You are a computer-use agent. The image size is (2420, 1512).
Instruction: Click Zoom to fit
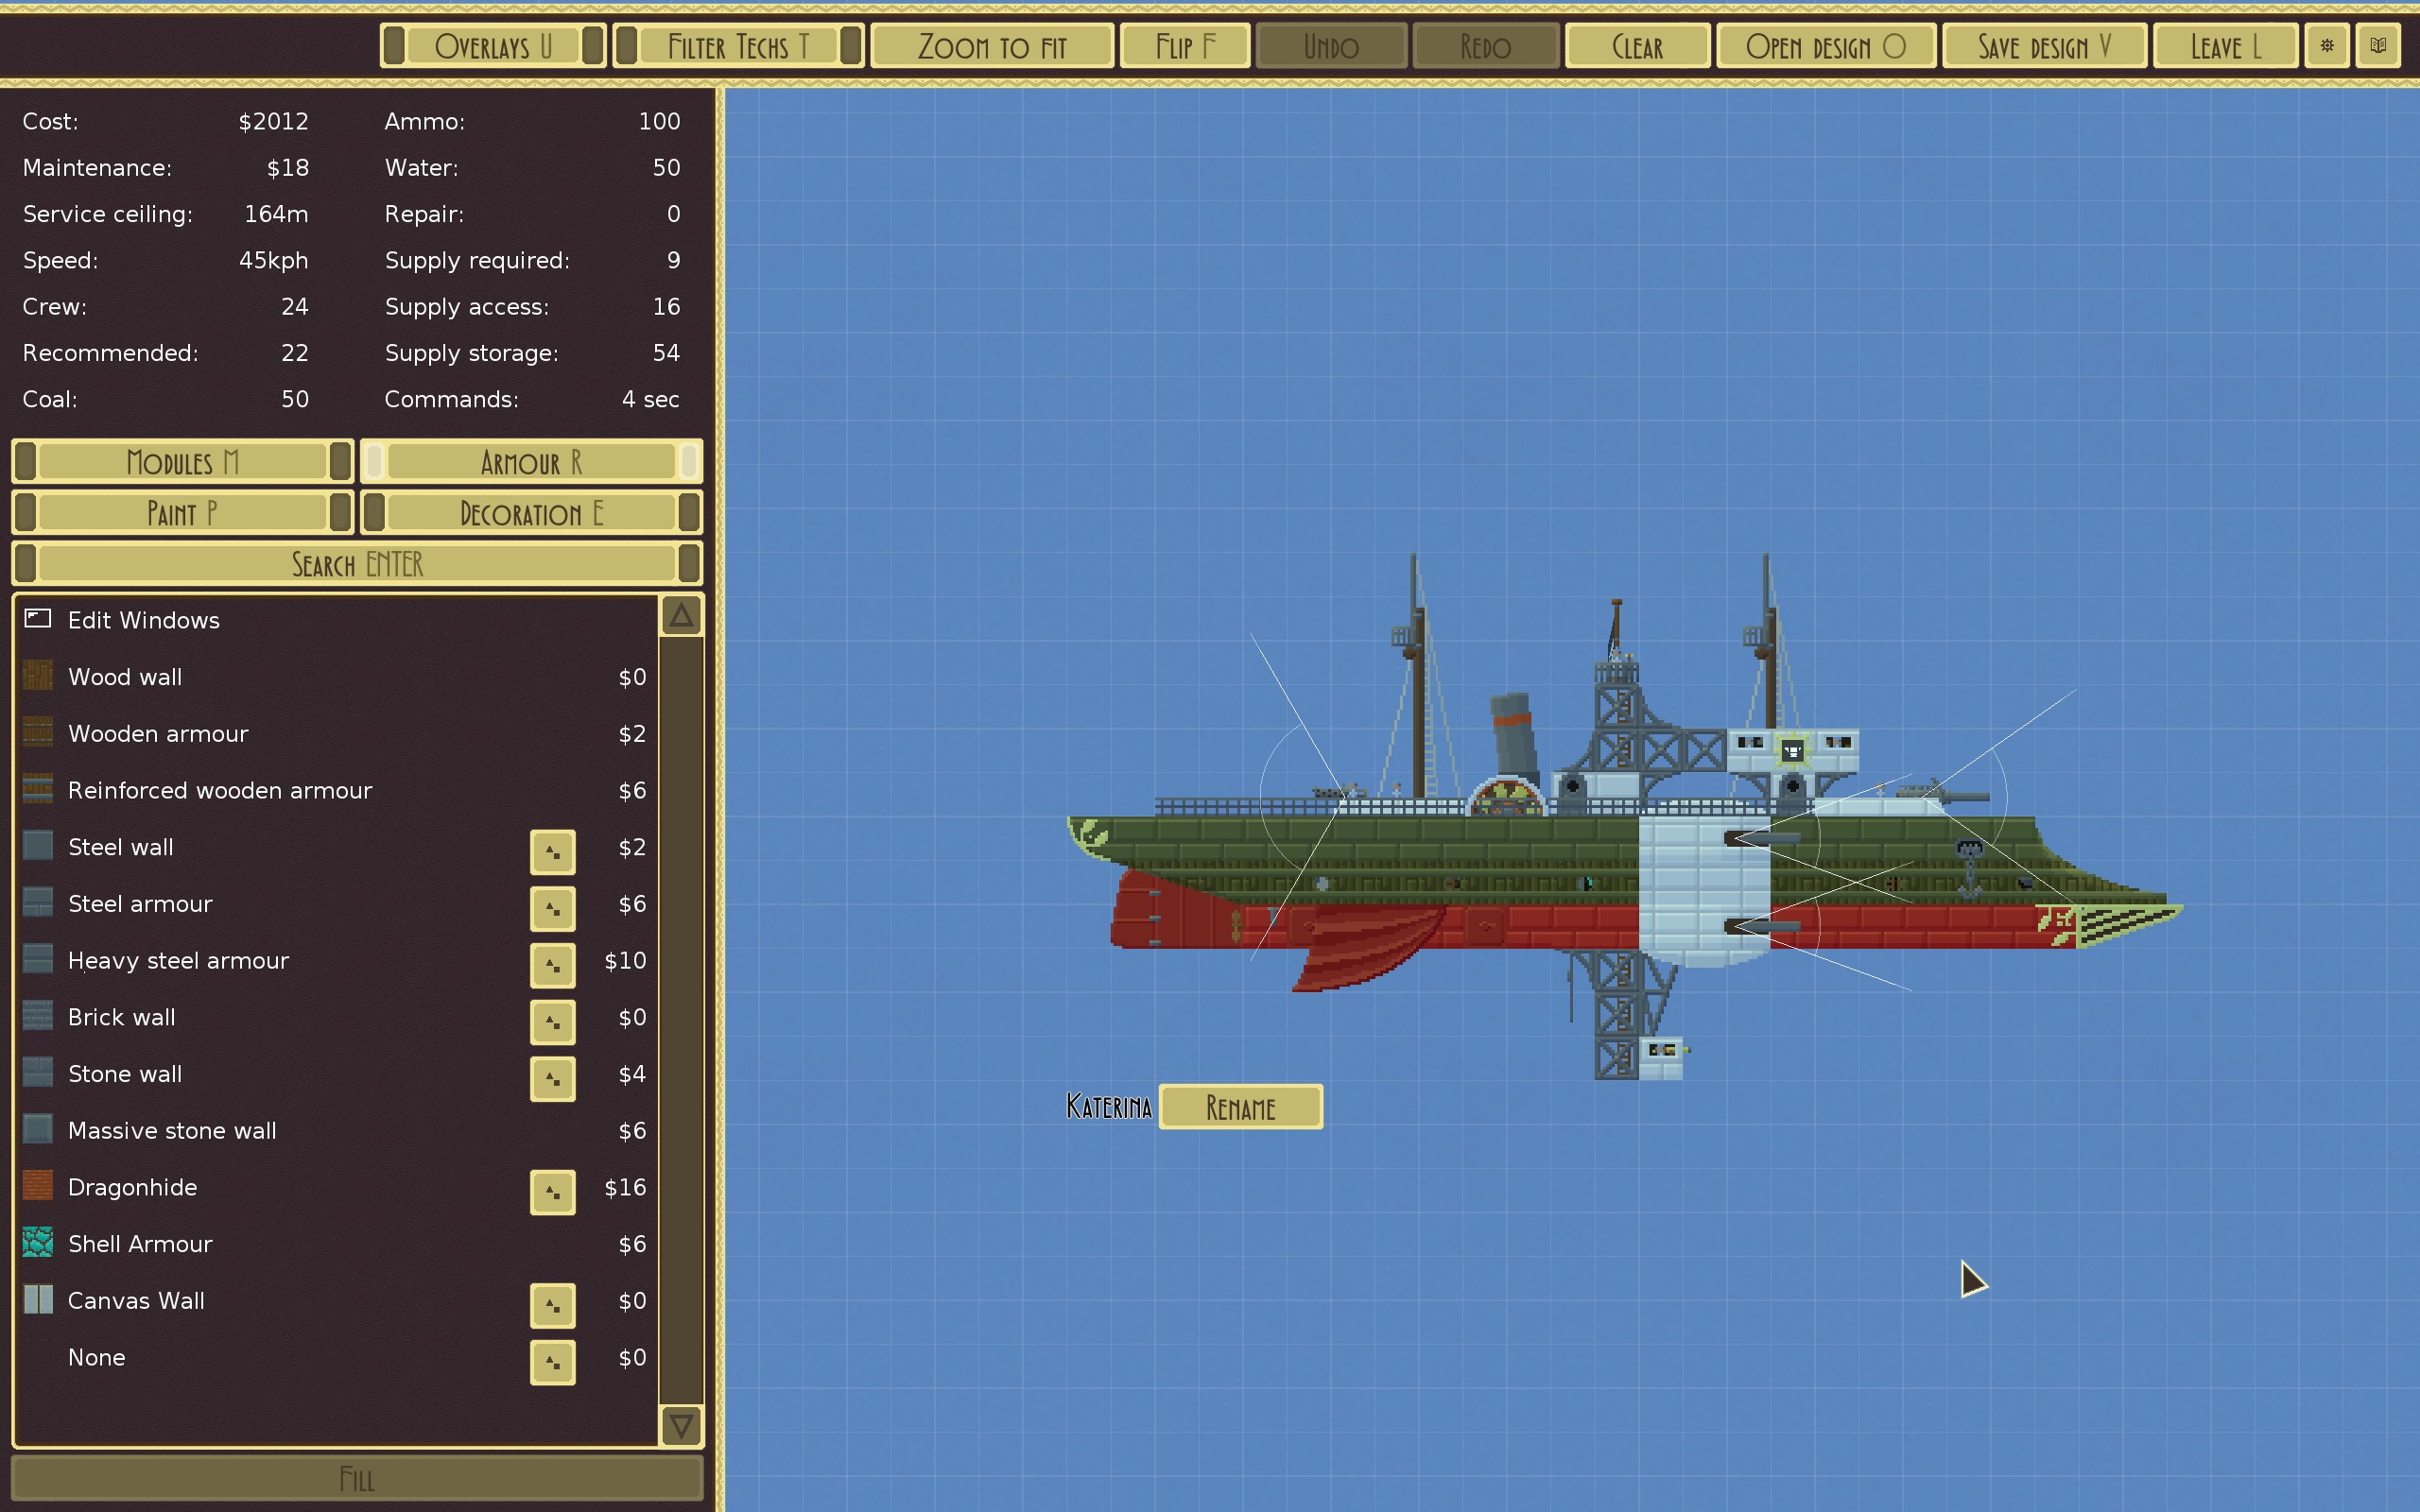tap(992, 46)
